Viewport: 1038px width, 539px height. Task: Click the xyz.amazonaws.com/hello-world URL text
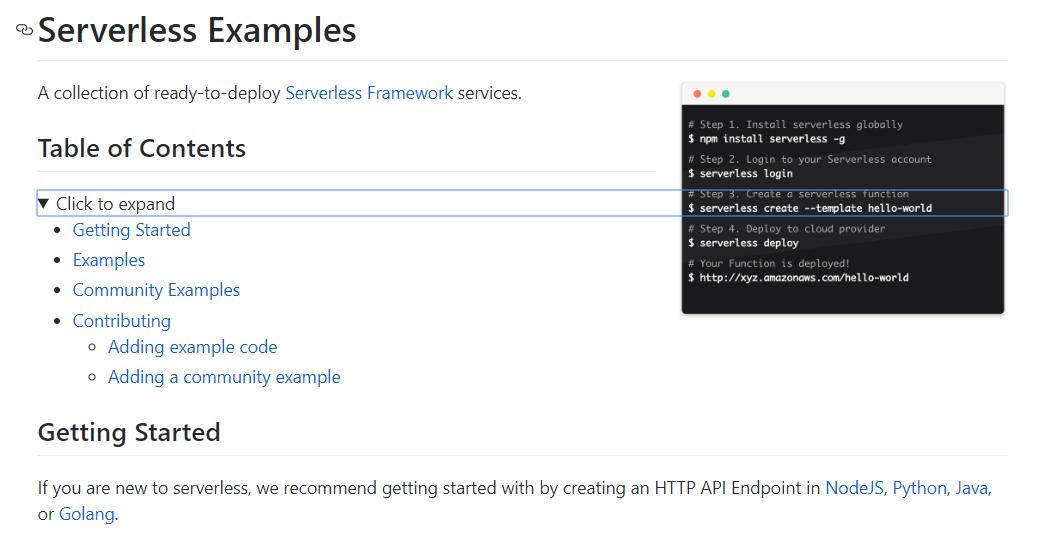(804, 277)
